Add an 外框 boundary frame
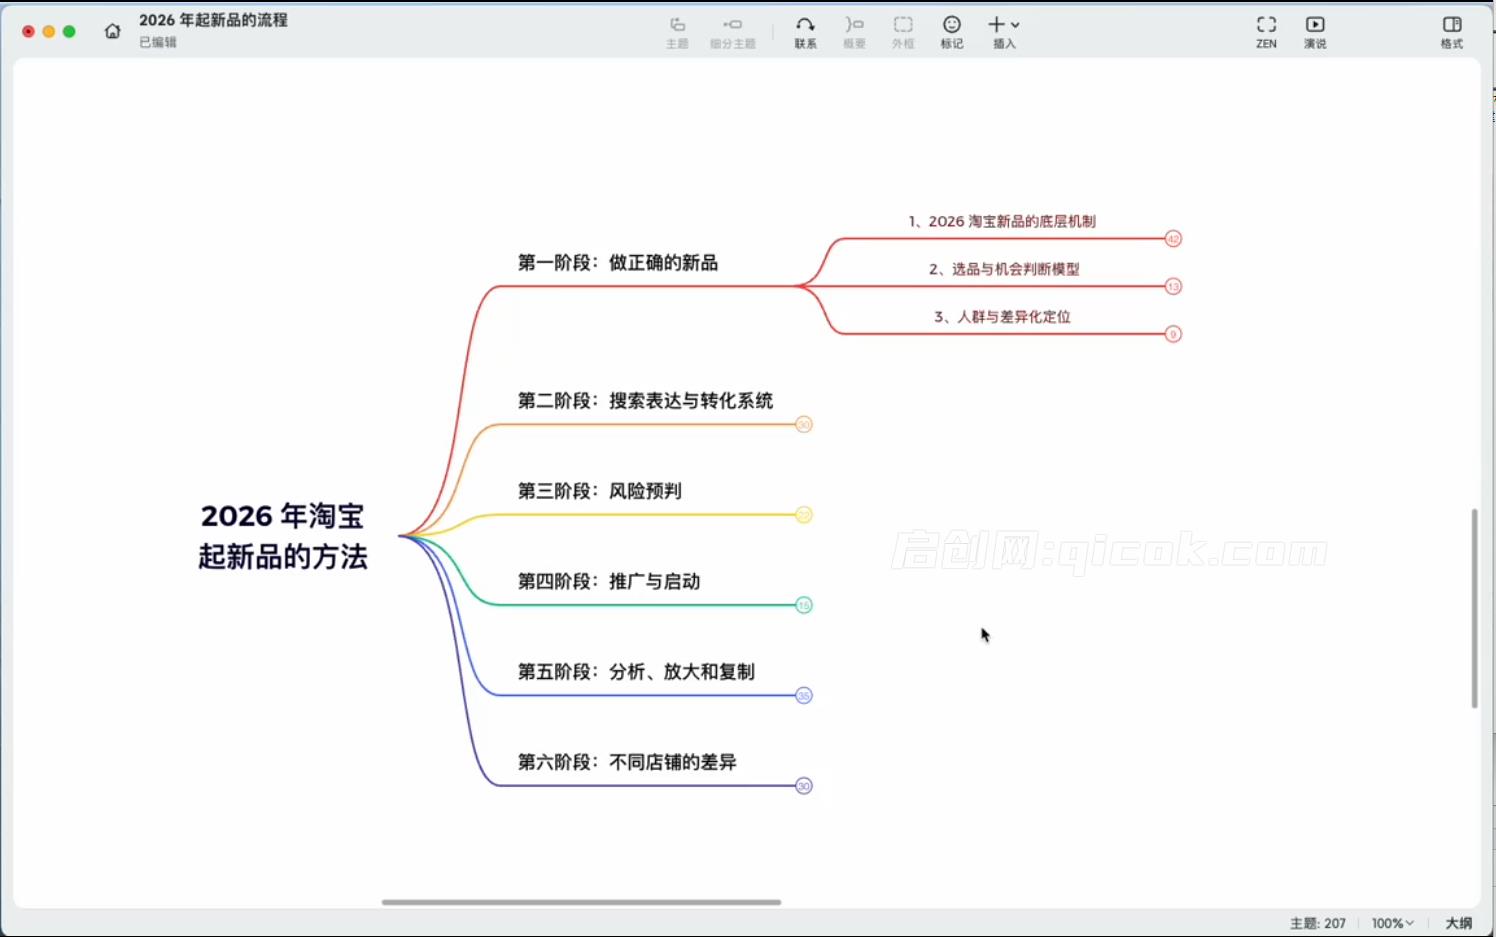 coord(903,32)
